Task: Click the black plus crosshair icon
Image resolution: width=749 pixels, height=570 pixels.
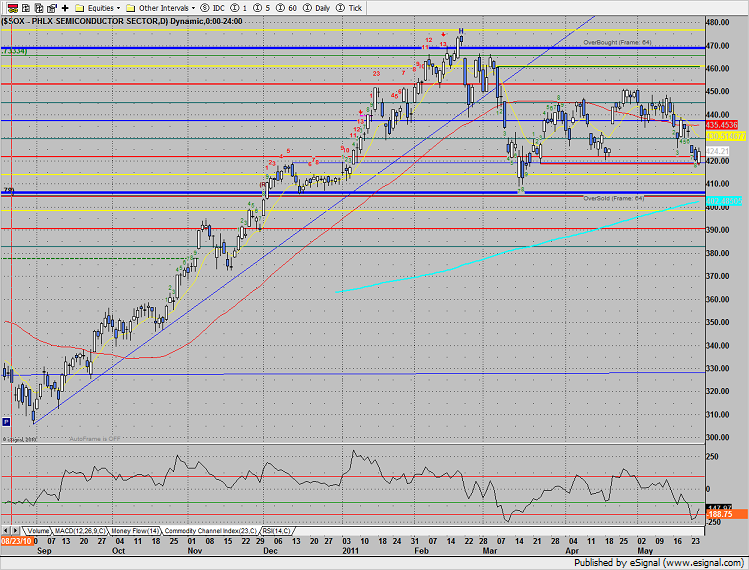Action: click(65, 8)
